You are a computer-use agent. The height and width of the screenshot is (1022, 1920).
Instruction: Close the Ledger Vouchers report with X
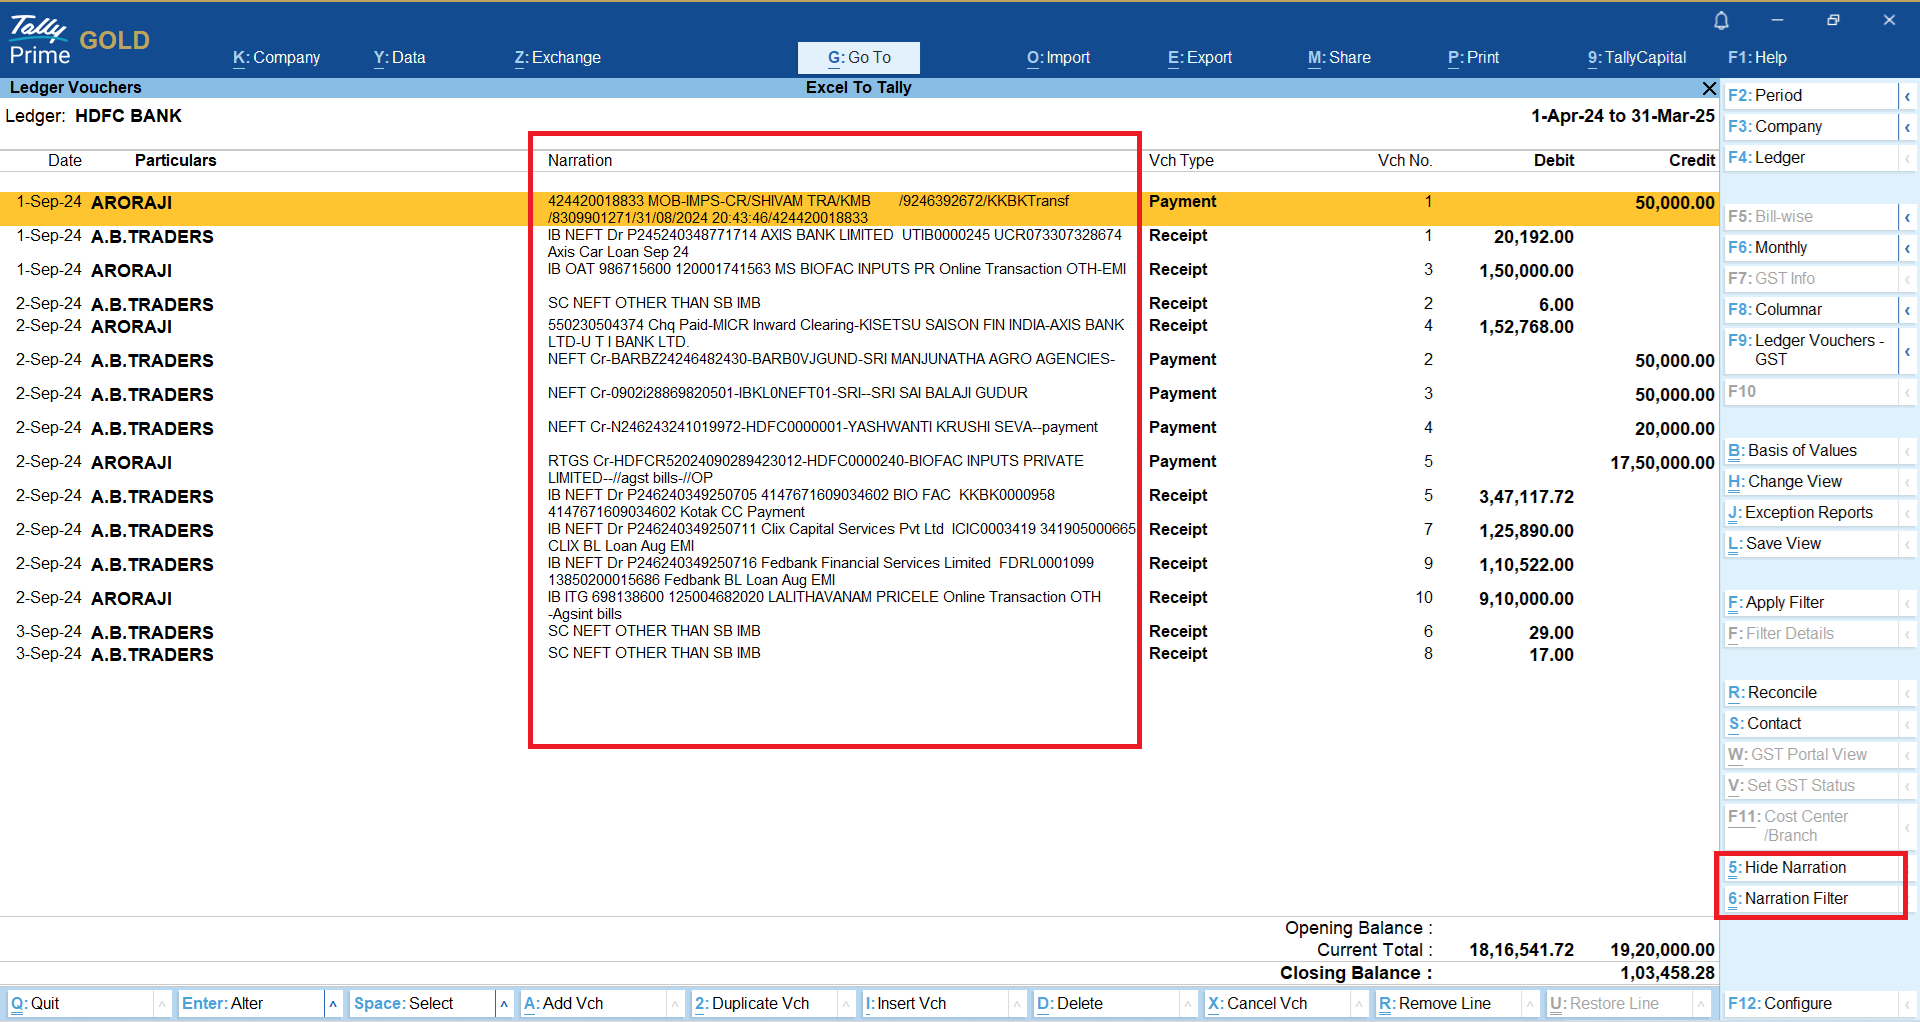1709,88
